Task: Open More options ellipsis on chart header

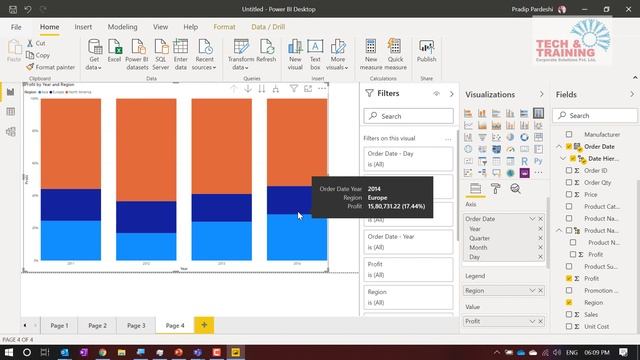Action: pos(322,89)
